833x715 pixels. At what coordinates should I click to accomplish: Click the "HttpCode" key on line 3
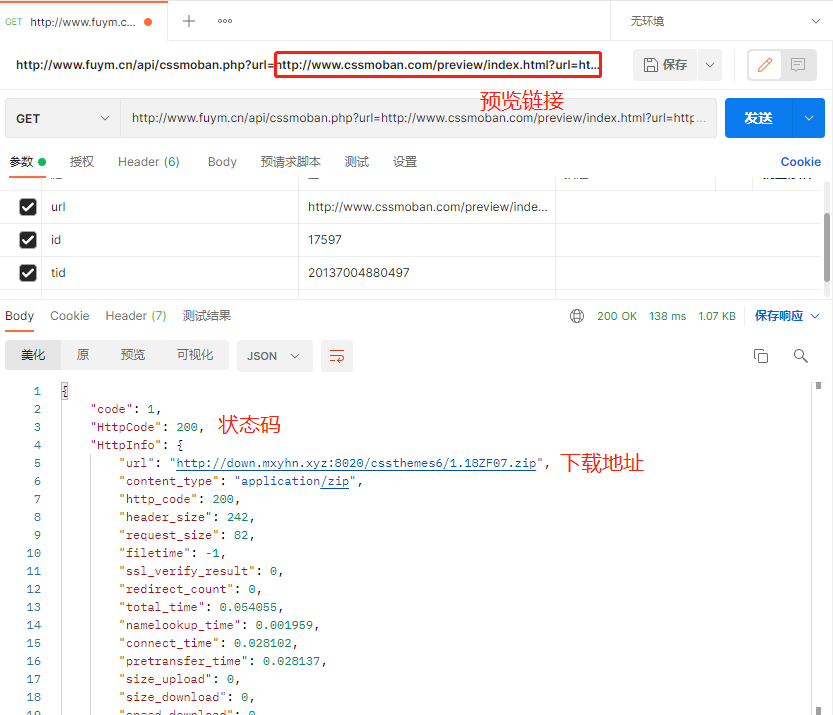tap(125, 427)
